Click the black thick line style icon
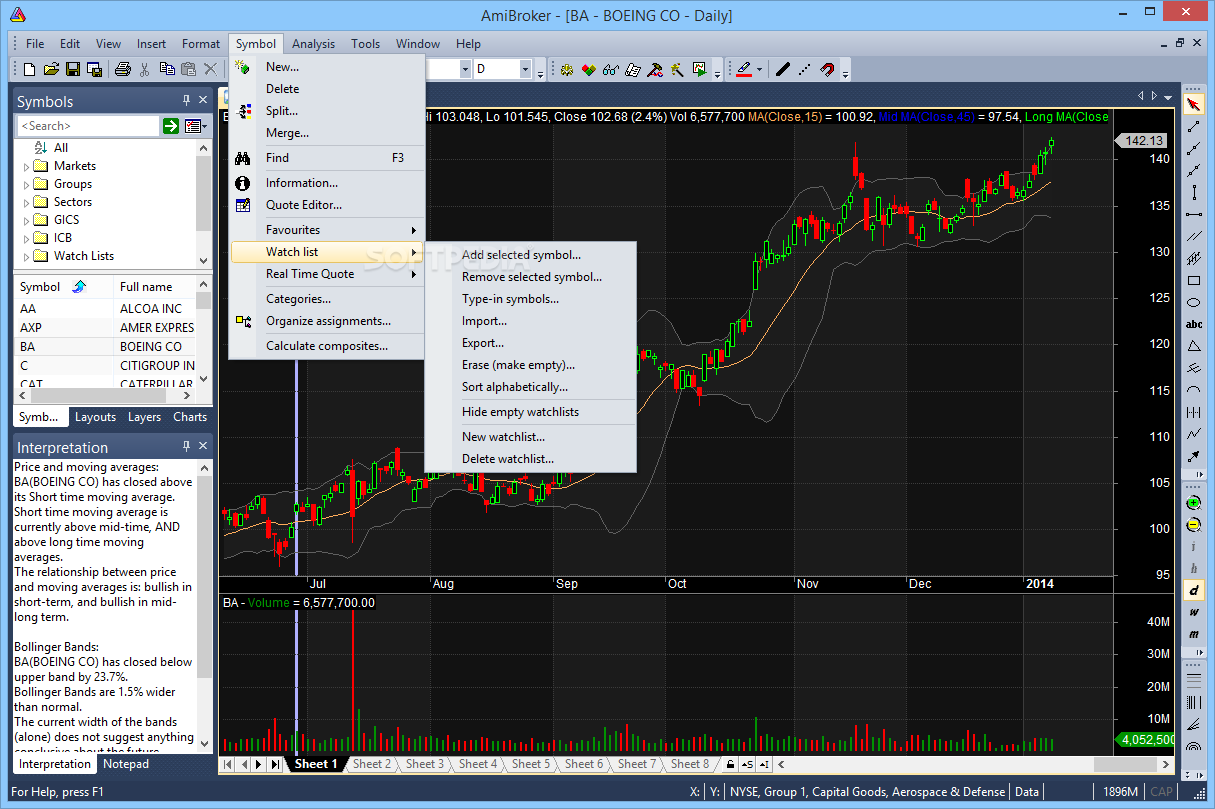 click(x=783, y=69)
